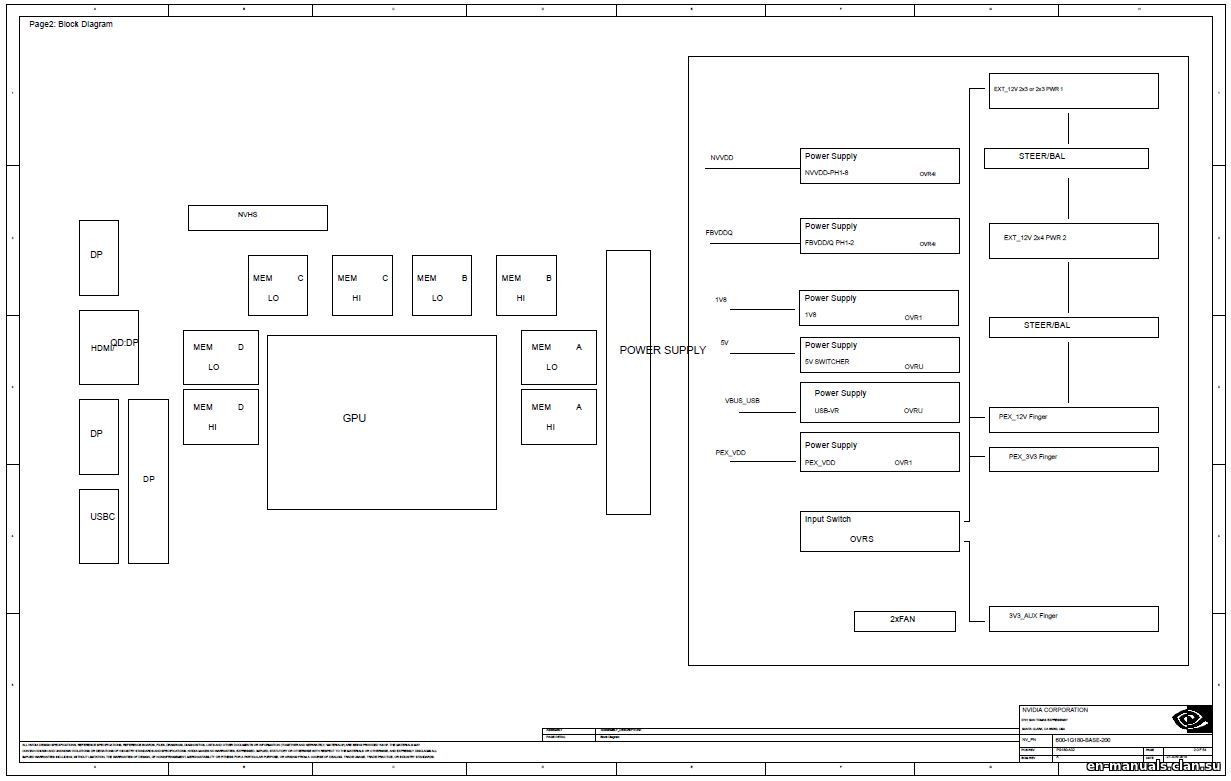Expand the MEM D HI block
Screen dimensions: 1231x781
coord(219,417)
